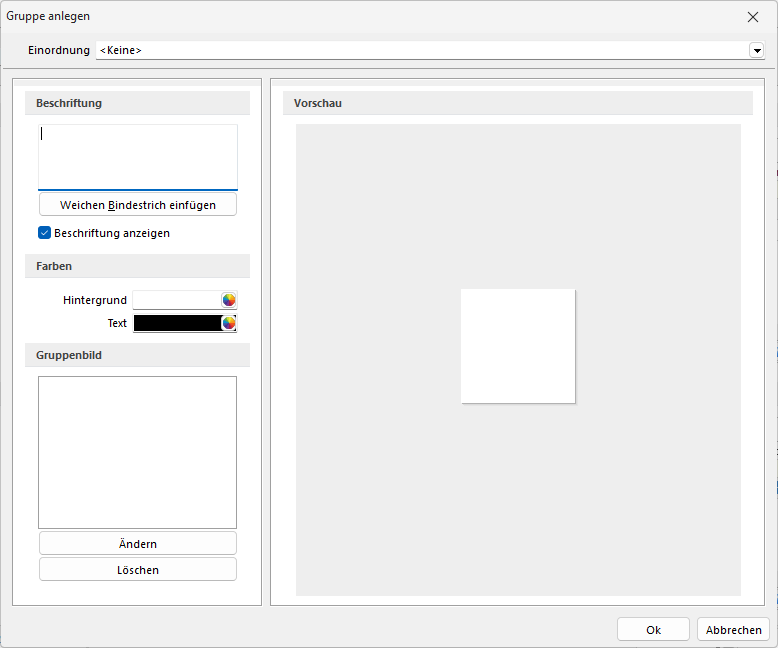Click the empty Gruppenbild image box

(x=138, y=452)
